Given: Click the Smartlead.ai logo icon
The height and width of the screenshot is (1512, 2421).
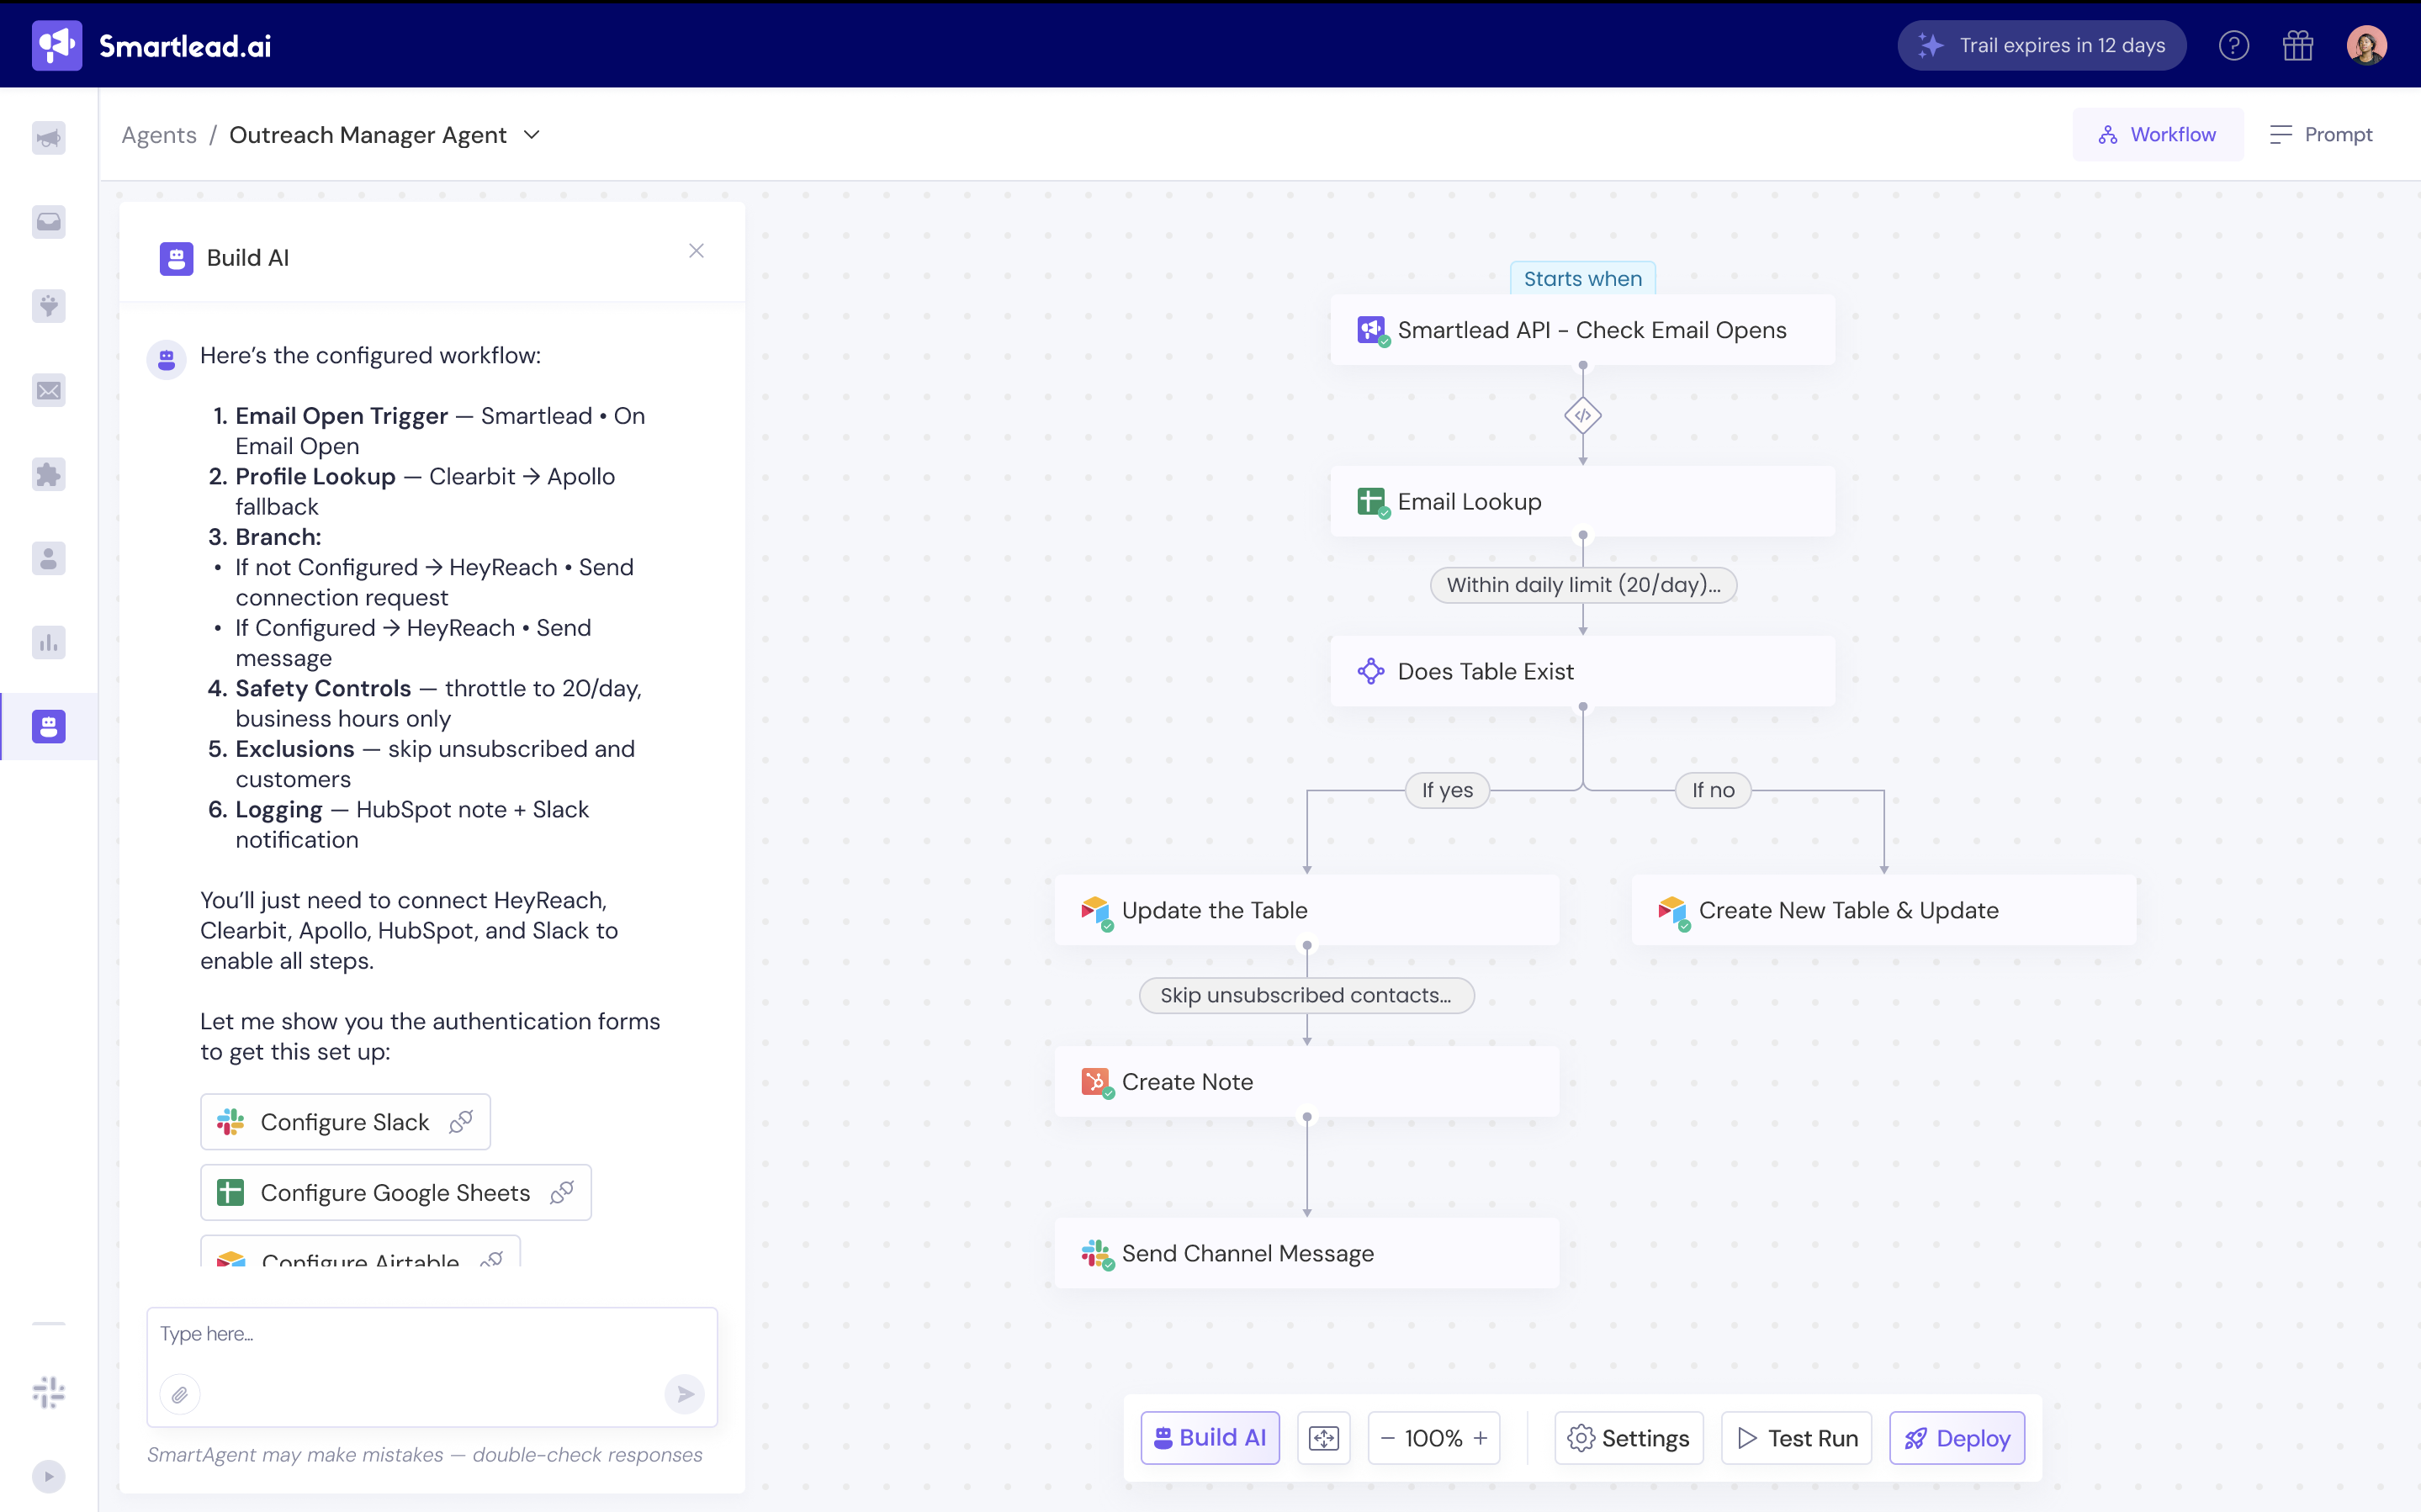Looking at the screenshot, I should click(57, 45).
